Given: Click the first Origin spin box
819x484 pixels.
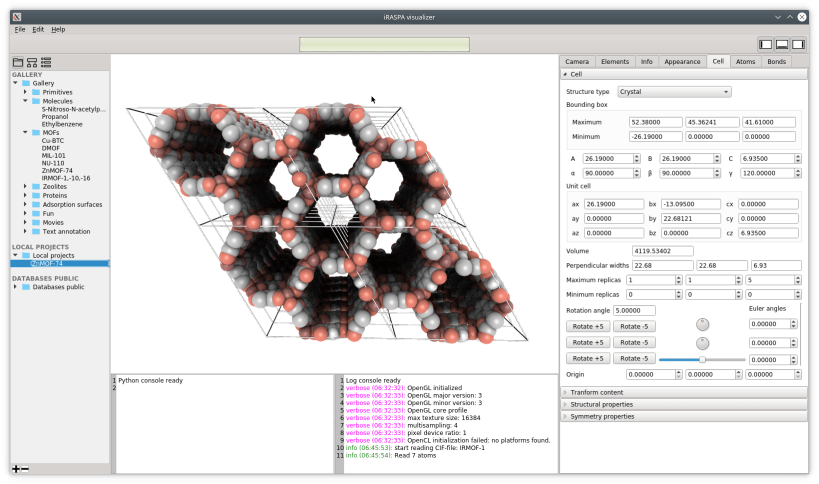Looking at the screenshot, I should coord(653,374).
